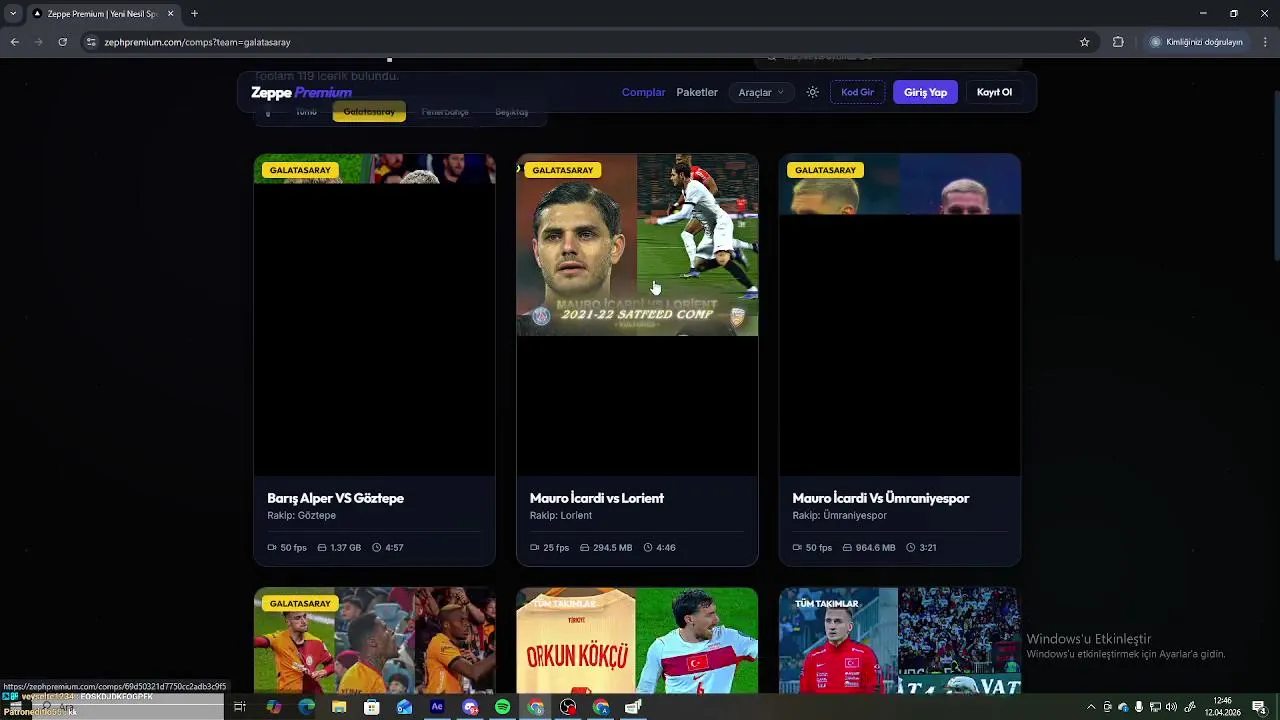Open the Barış Alper VS Göztepe card title
Screen dimensions: 1280x720
point(335,498)
